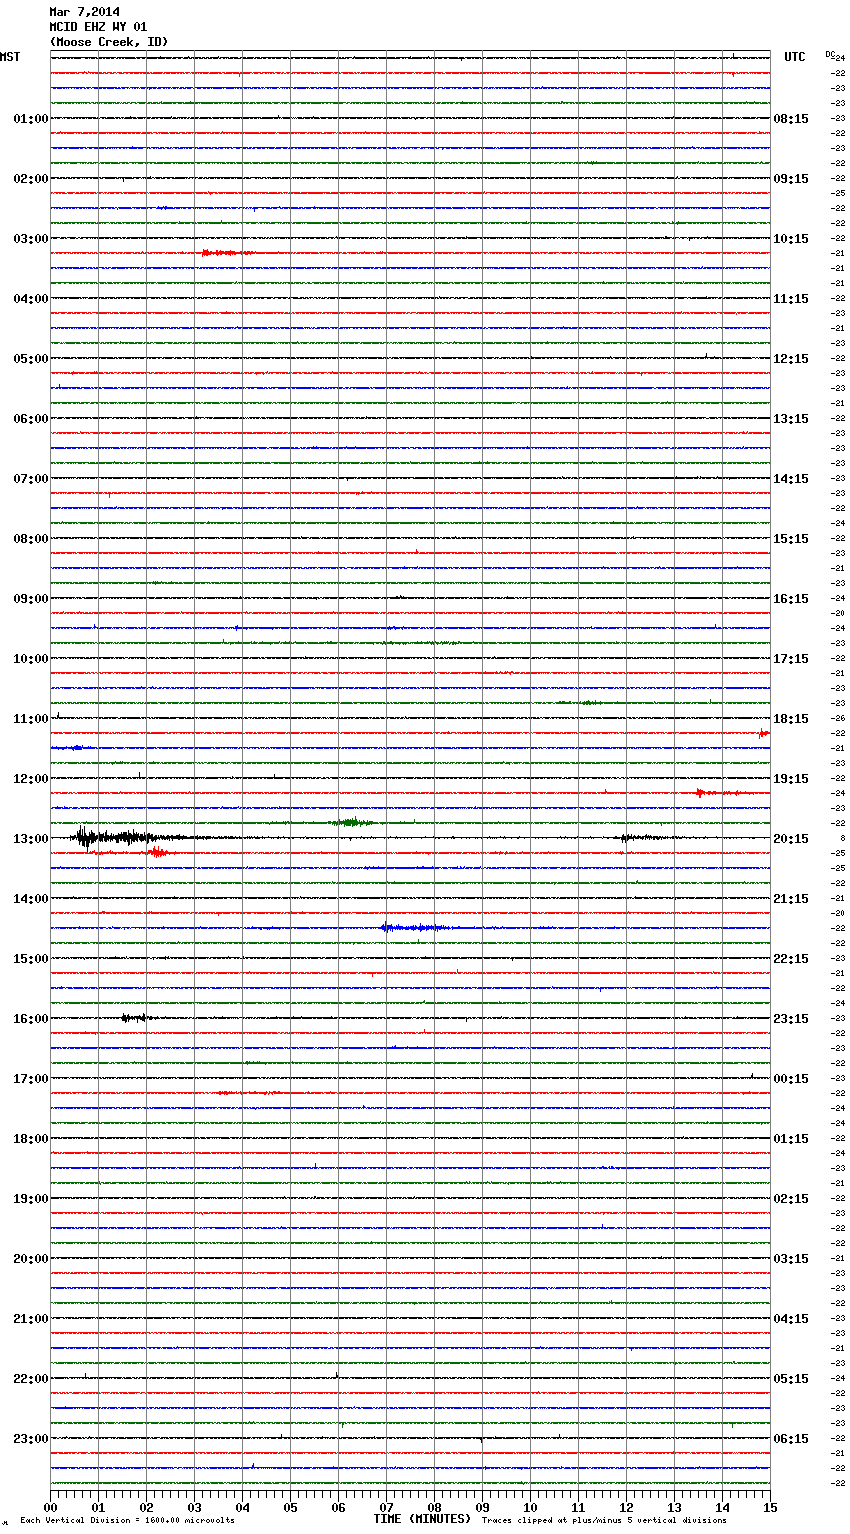Viewport: 850px width, 1534px height.
Task: Select the 19:00 MST row label
Action: [31, 1199]
